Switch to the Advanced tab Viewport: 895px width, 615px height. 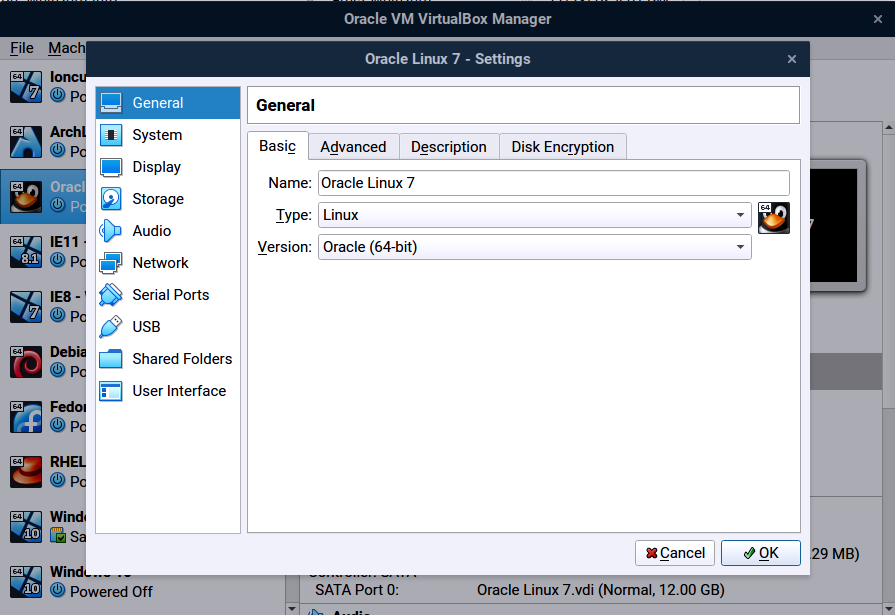coord(353,146)
